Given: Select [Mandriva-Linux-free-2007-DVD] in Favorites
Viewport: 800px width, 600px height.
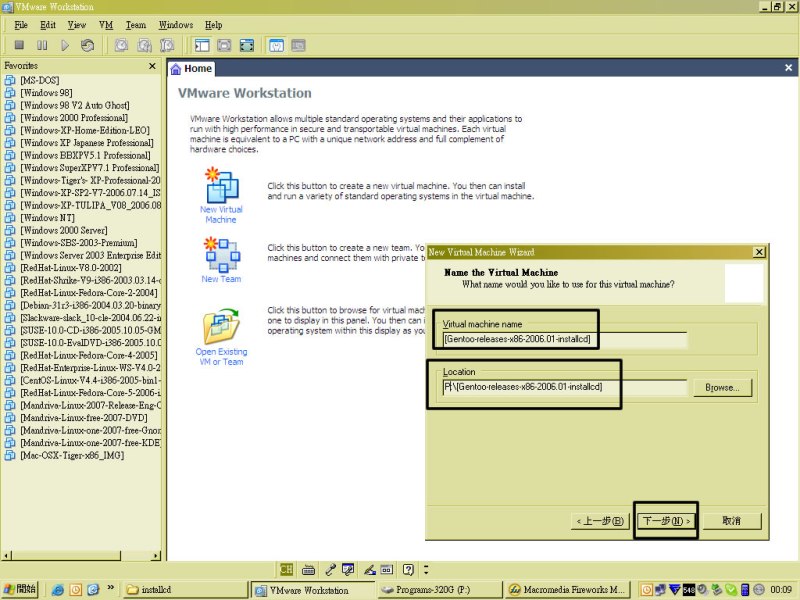Looking at the screenshot, I should click(x=84, y=418).
